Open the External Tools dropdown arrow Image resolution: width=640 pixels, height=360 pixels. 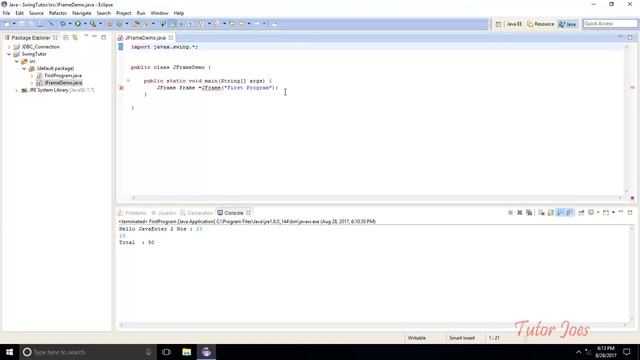[100, 24]
